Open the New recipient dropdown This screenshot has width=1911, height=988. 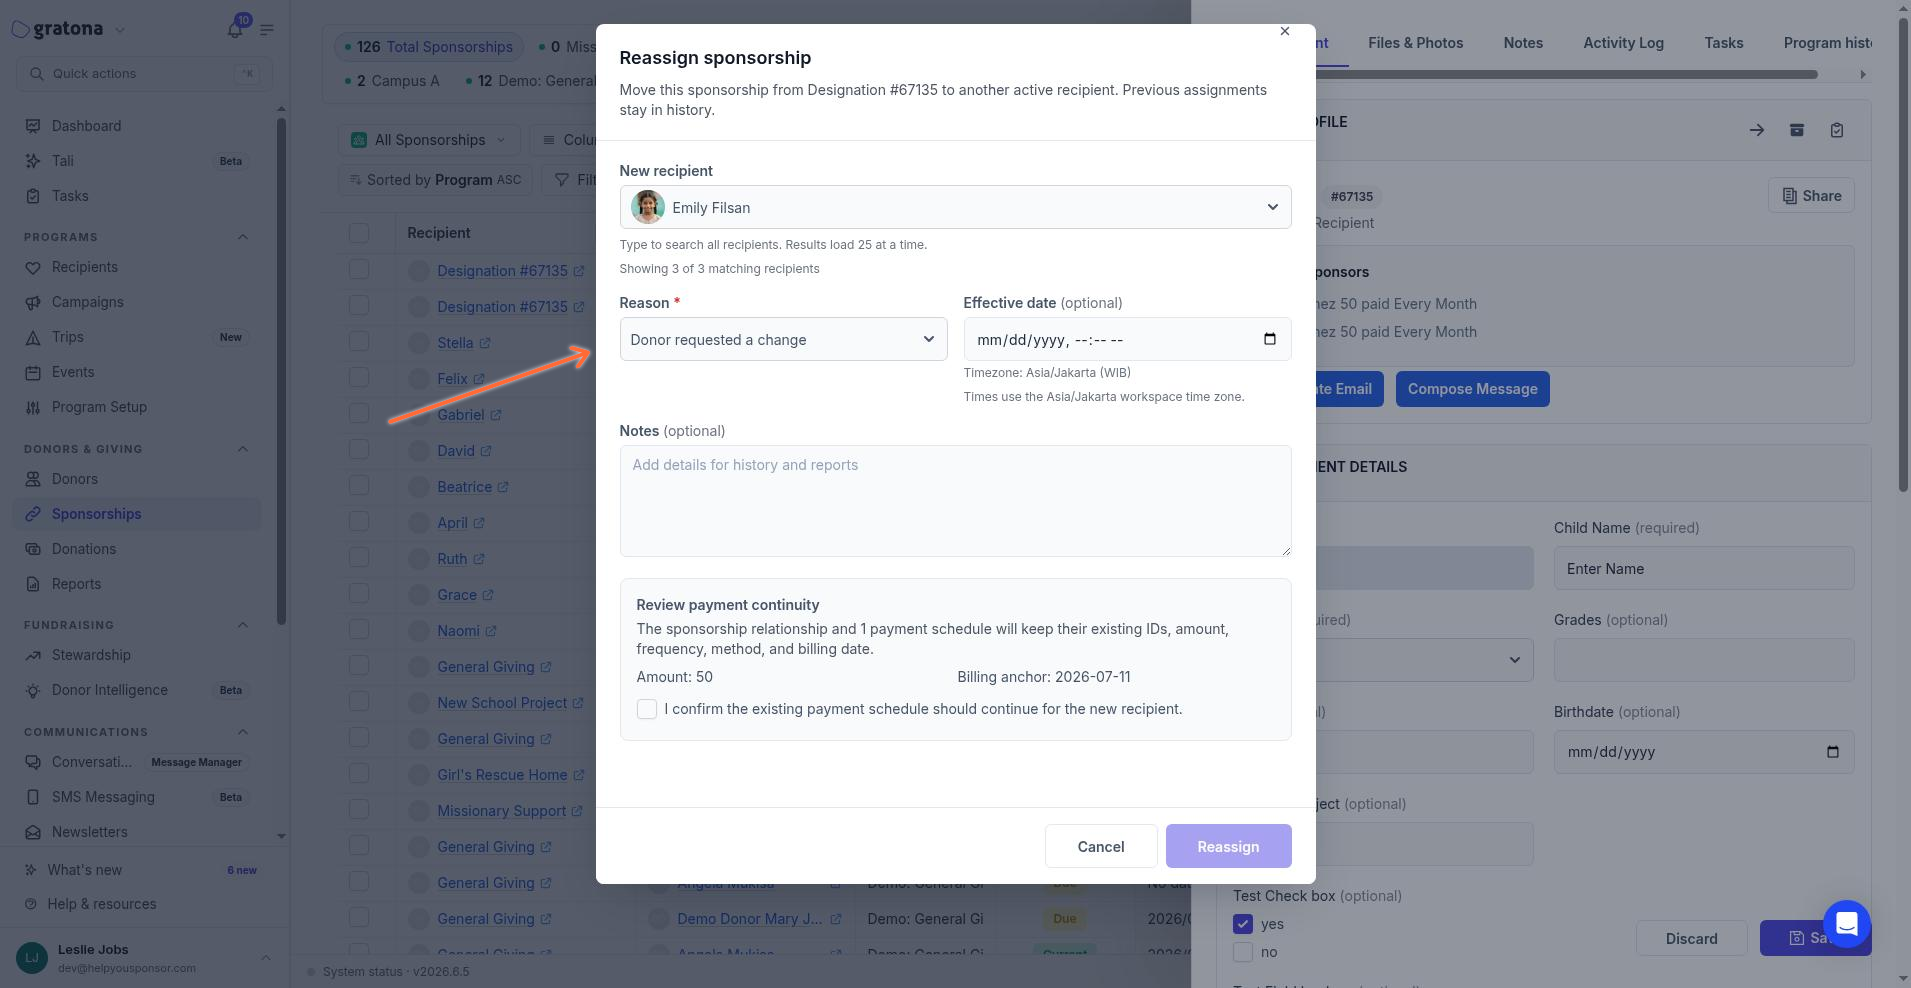(x=955, y=207)
